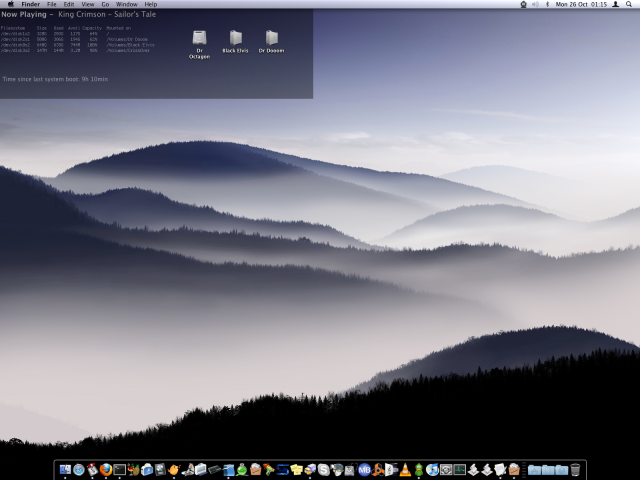Image resolution: width=640 pixels, height=480 pixels.
Task: Open the Edit menu
Action: pyautogui.click(x=69, y=4)
